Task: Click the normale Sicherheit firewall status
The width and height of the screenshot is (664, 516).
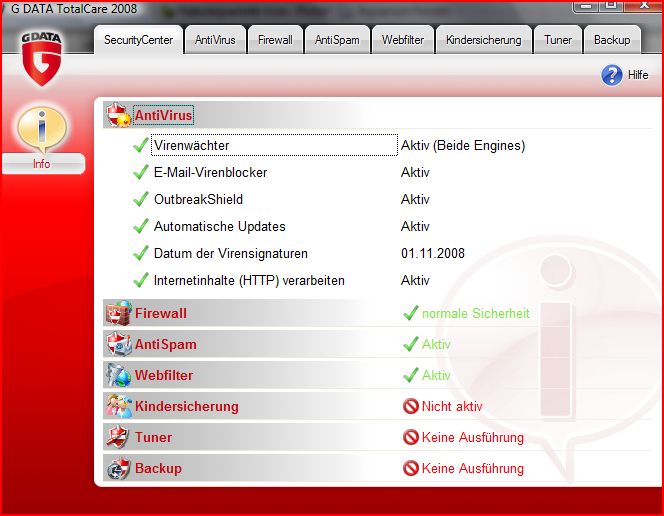Action: [x=476, y=313]
